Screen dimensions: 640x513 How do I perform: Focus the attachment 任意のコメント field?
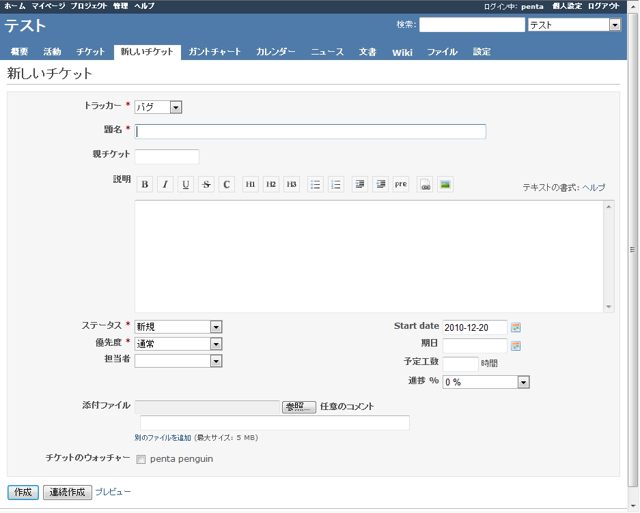[275, 423]
